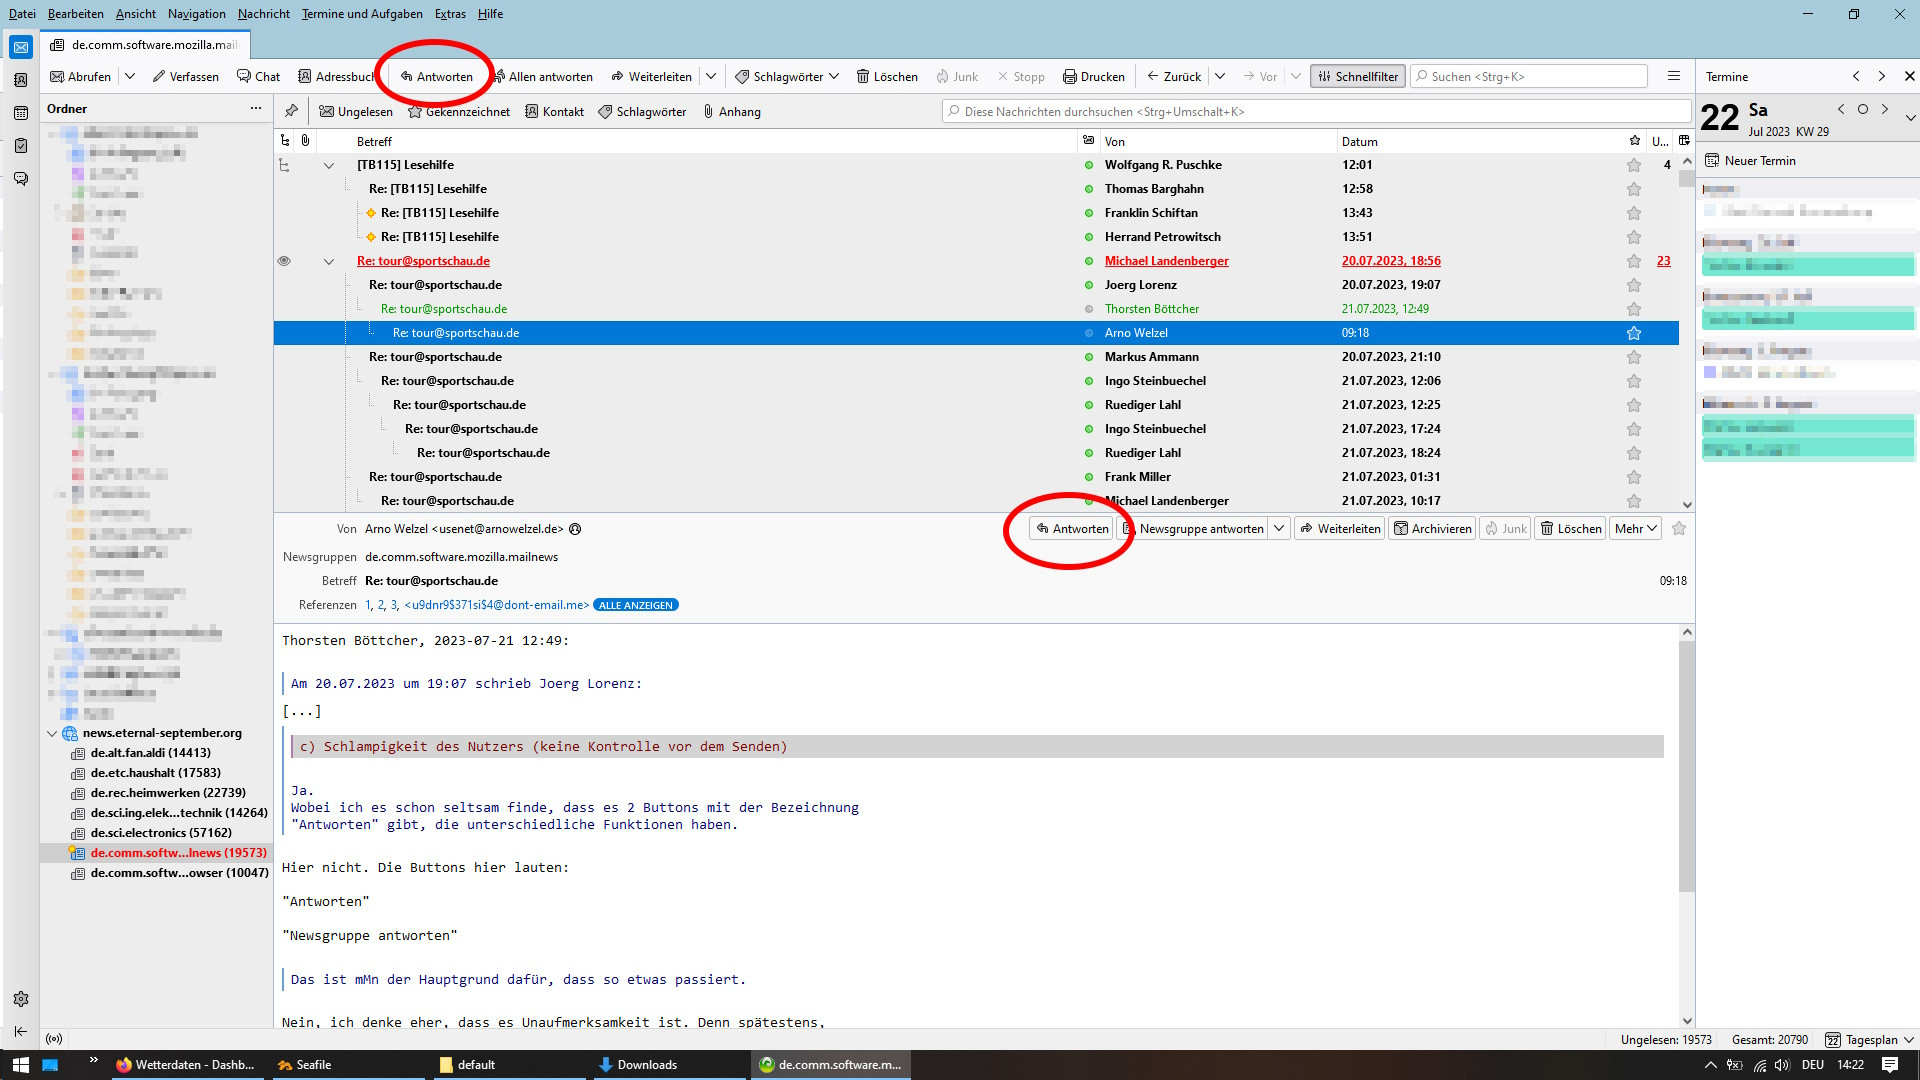
Task: Star the selected Arno Welzel message
Action: pyautogui.click(x=1634, y=333)
